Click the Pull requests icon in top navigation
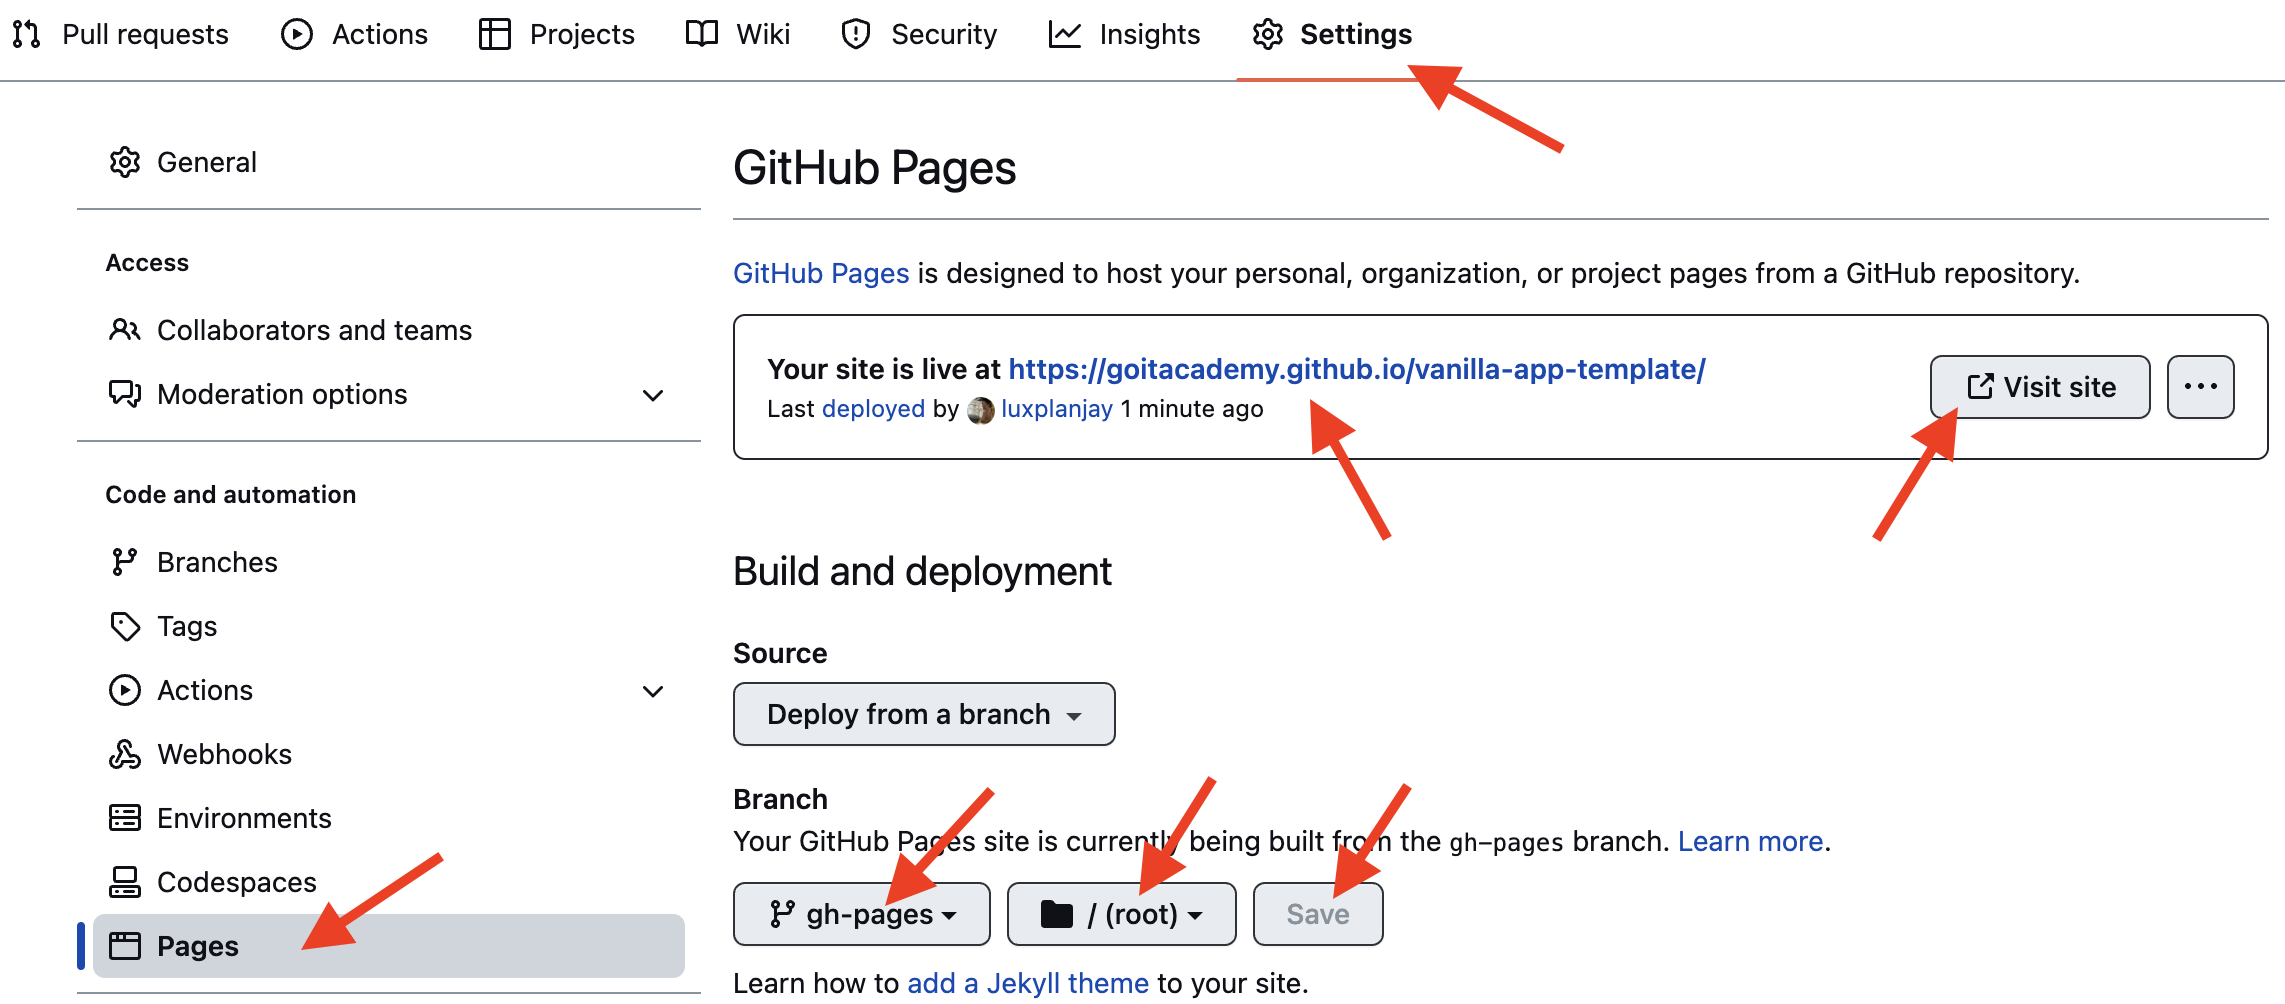The height and width of the screenshot is (1004, 2285). [25, 34]
